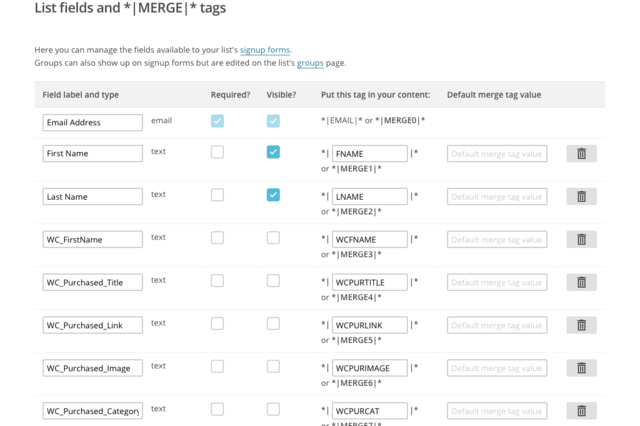Viewport: 640px width, 426px height.
Task: Click the WCPURLINK merge tag input
Action: [x=370, y=325]
